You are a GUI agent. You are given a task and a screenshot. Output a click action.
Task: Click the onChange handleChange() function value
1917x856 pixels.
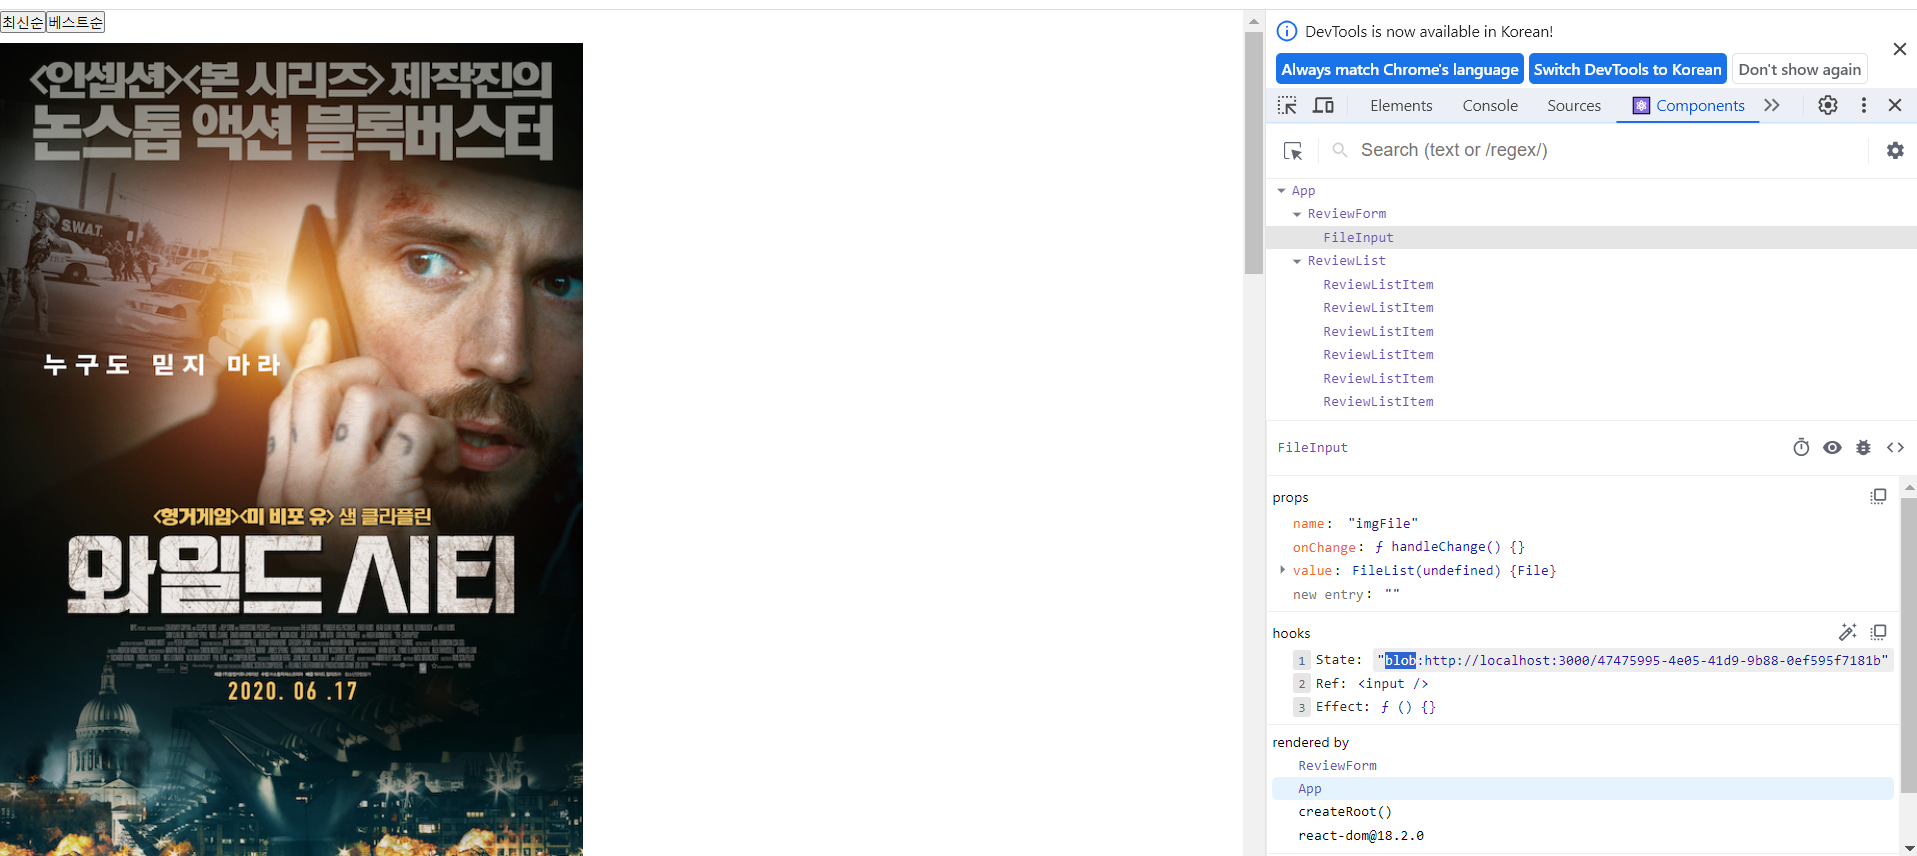tap(1449, 547)
